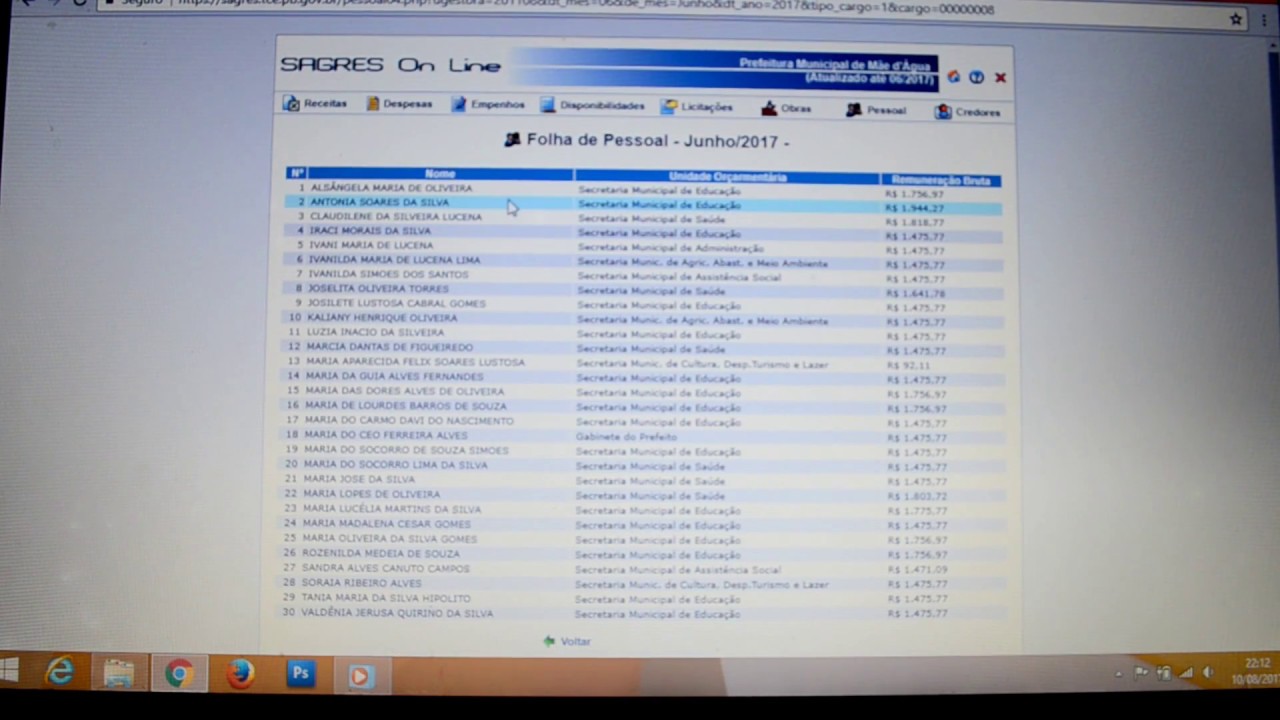The height and width of the screenshot is (720, 1280).
Task: Select row MARIA DO CARMO DAVI DO NASCIMENTO
Action: tap(643, 422)
